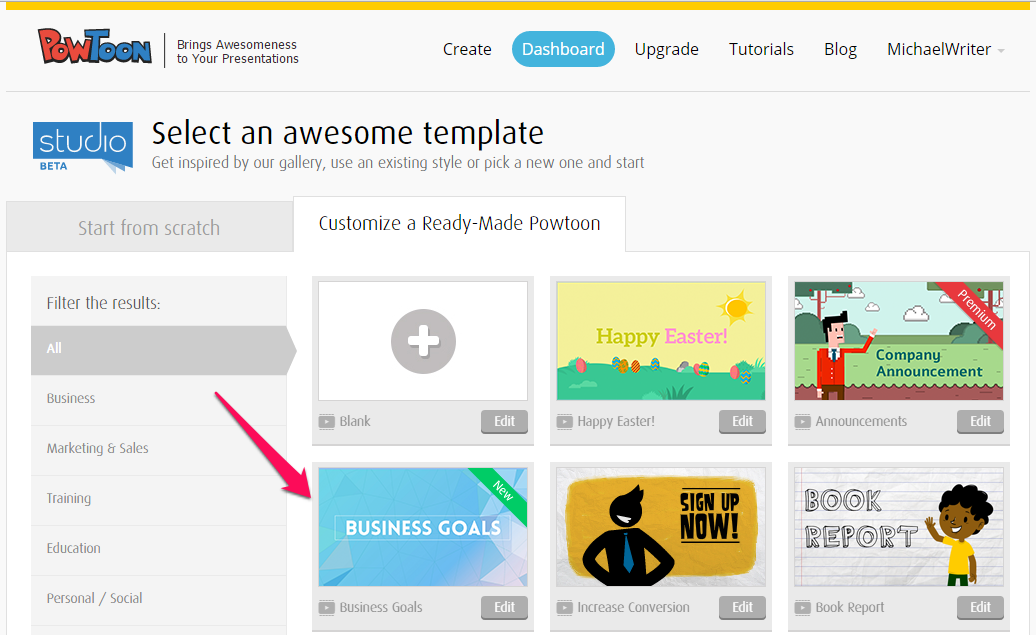Click the MichaelWriter username
The image size is (1036, 635).
click(x=939, y=49)
